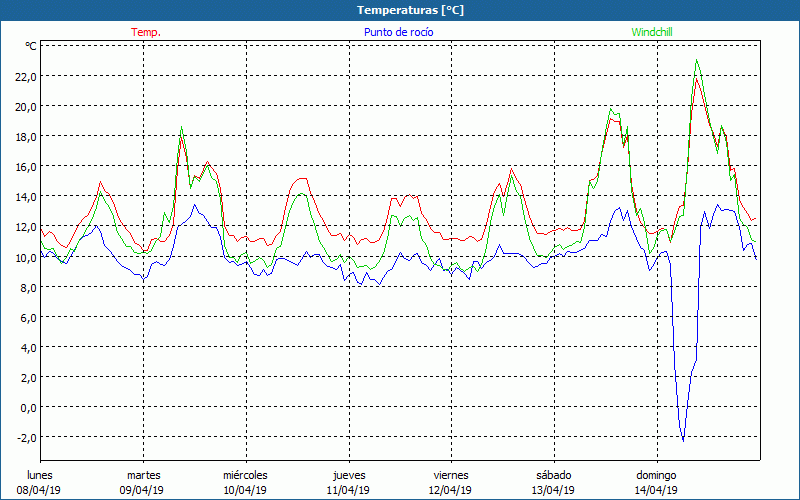Click the 4,0 y-axis value
The width and height of the screenshot is (800, 500).
click(x=29, y=347)
